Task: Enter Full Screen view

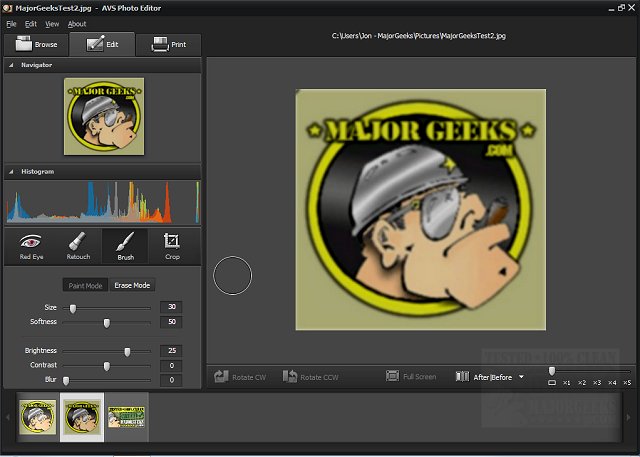Action: [411, 377]
